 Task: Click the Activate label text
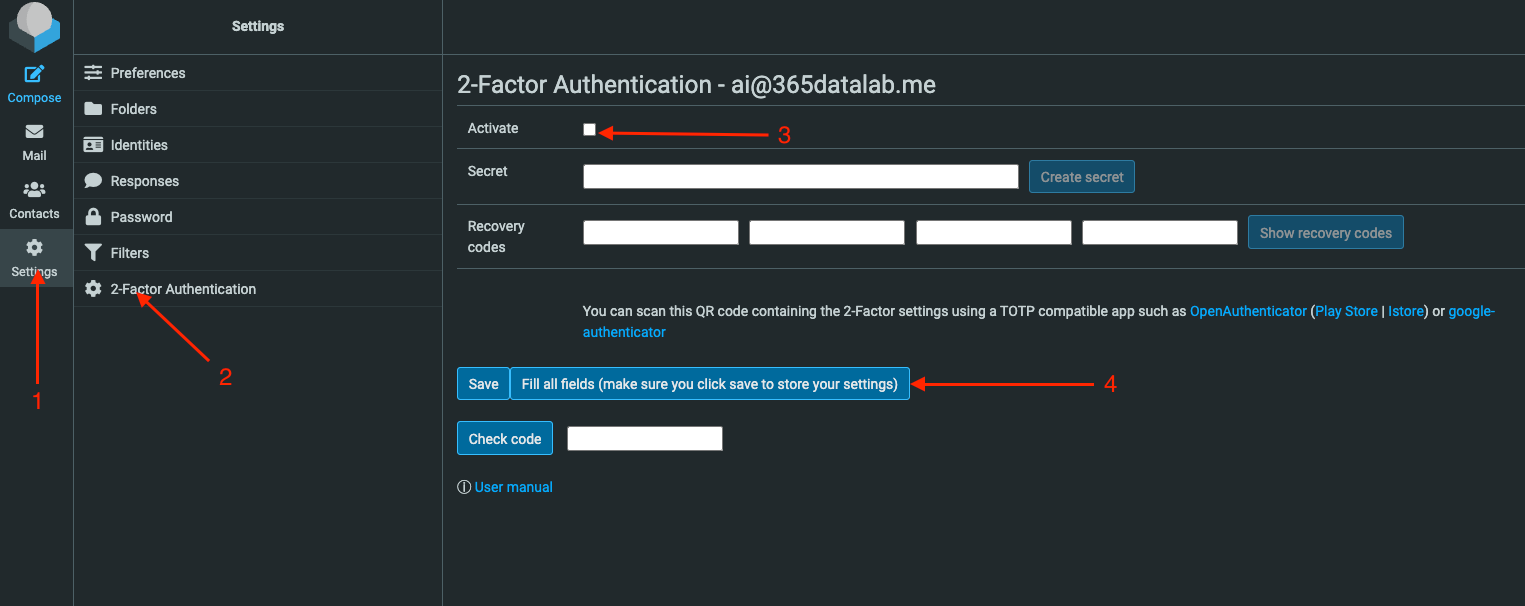(493, 128)
